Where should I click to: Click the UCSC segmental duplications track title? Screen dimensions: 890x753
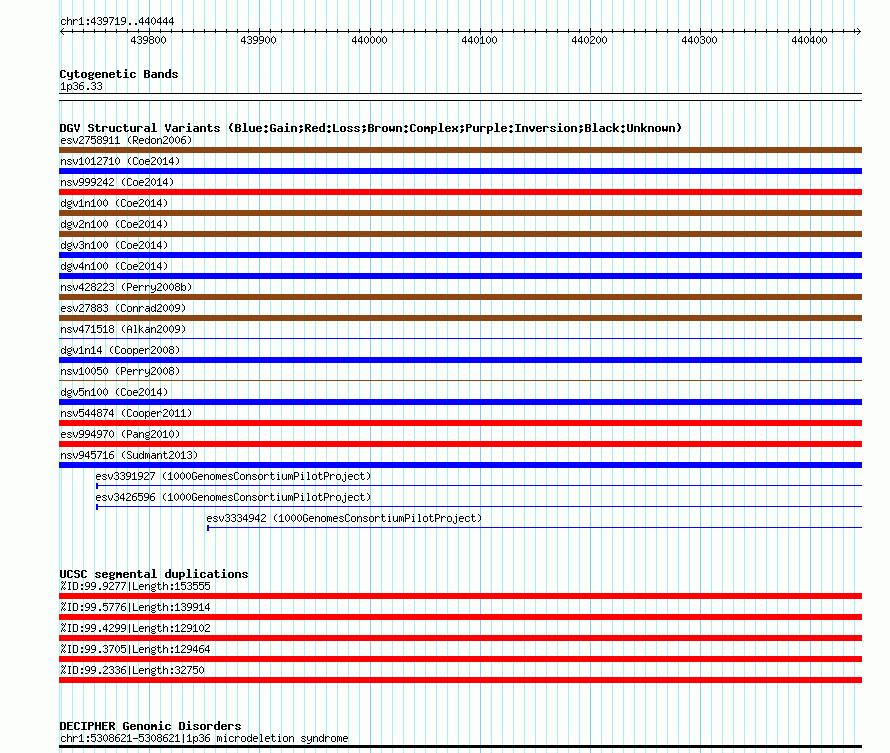pyautogui.click(x=154, y=574)
